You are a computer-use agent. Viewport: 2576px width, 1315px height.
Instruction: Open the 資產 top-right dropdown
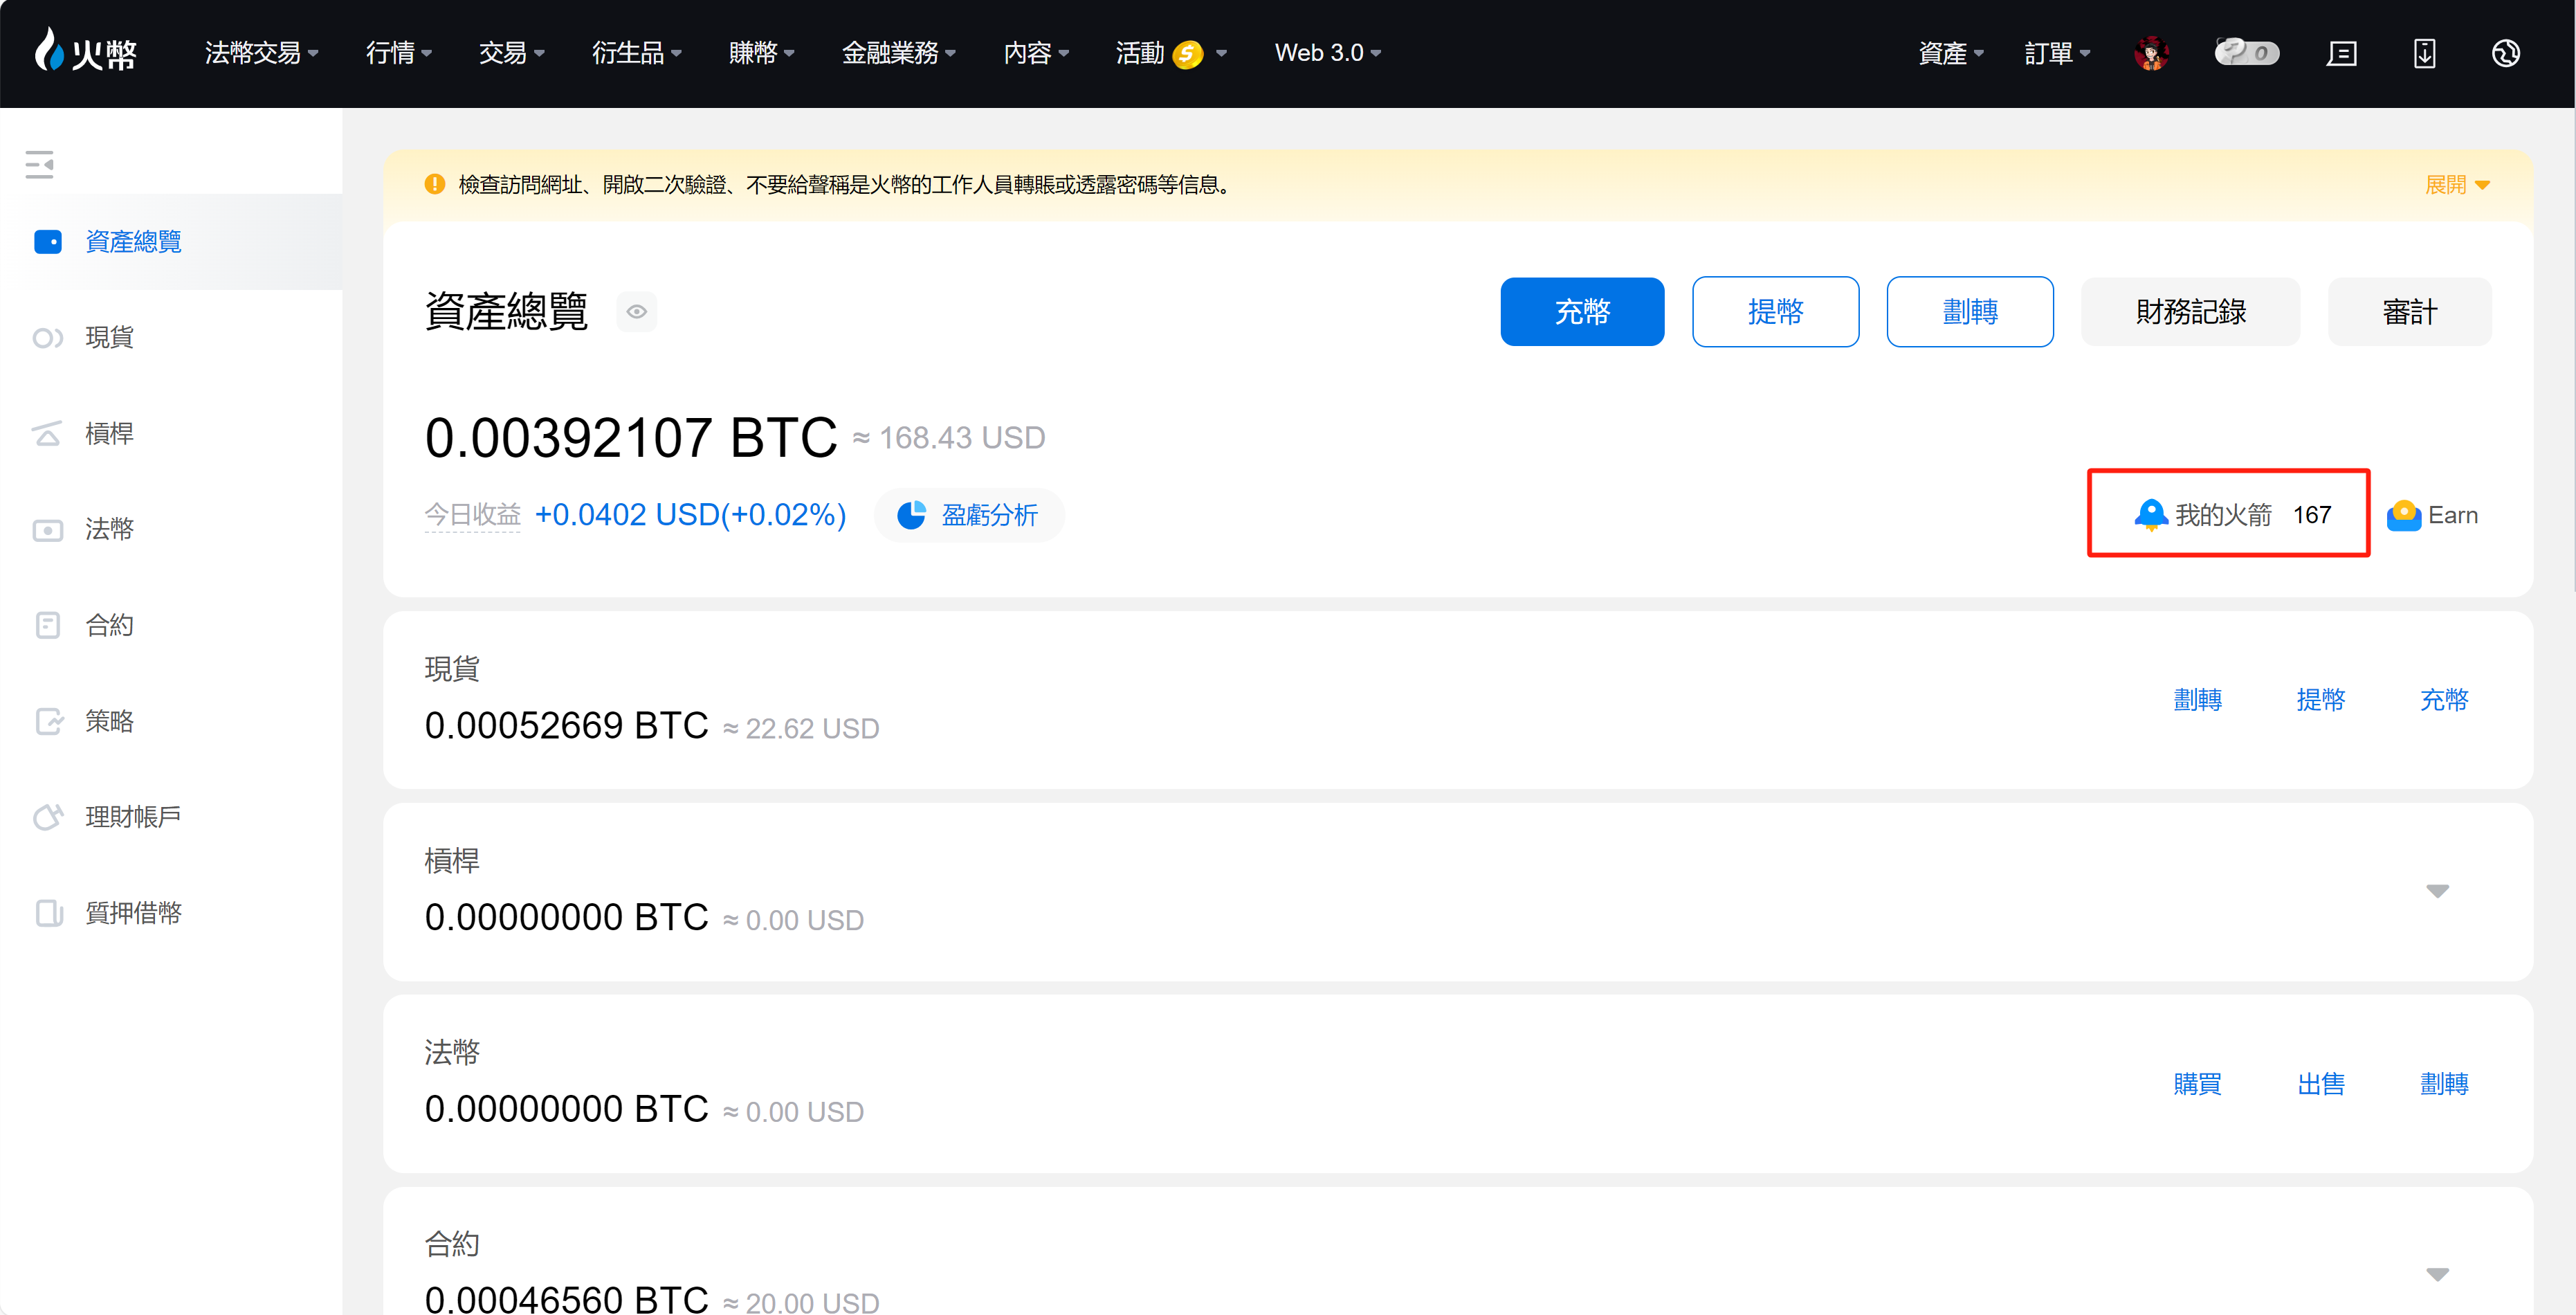point(1951,53)
